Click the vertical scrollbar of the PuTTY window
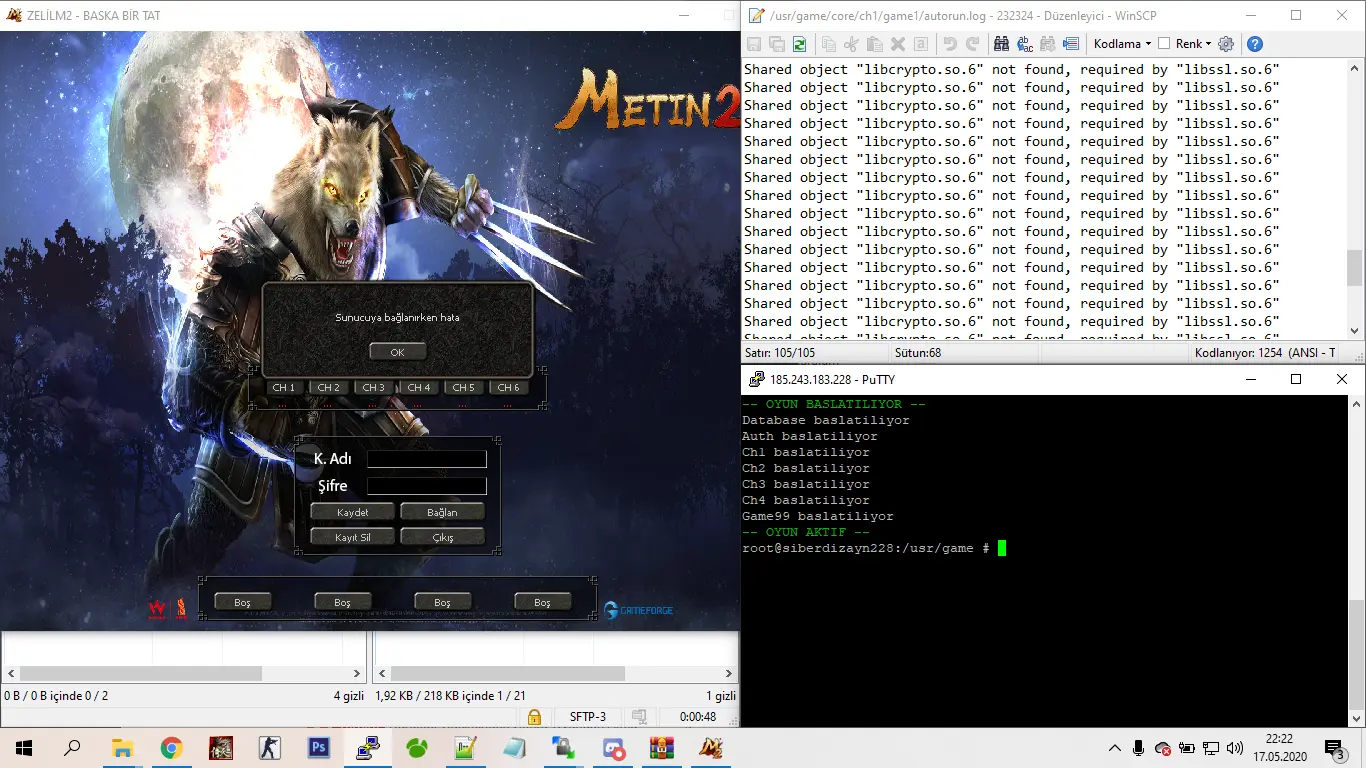This screenshot has width=1366, height=768. pyautogui.click(x=1356, y=560)
